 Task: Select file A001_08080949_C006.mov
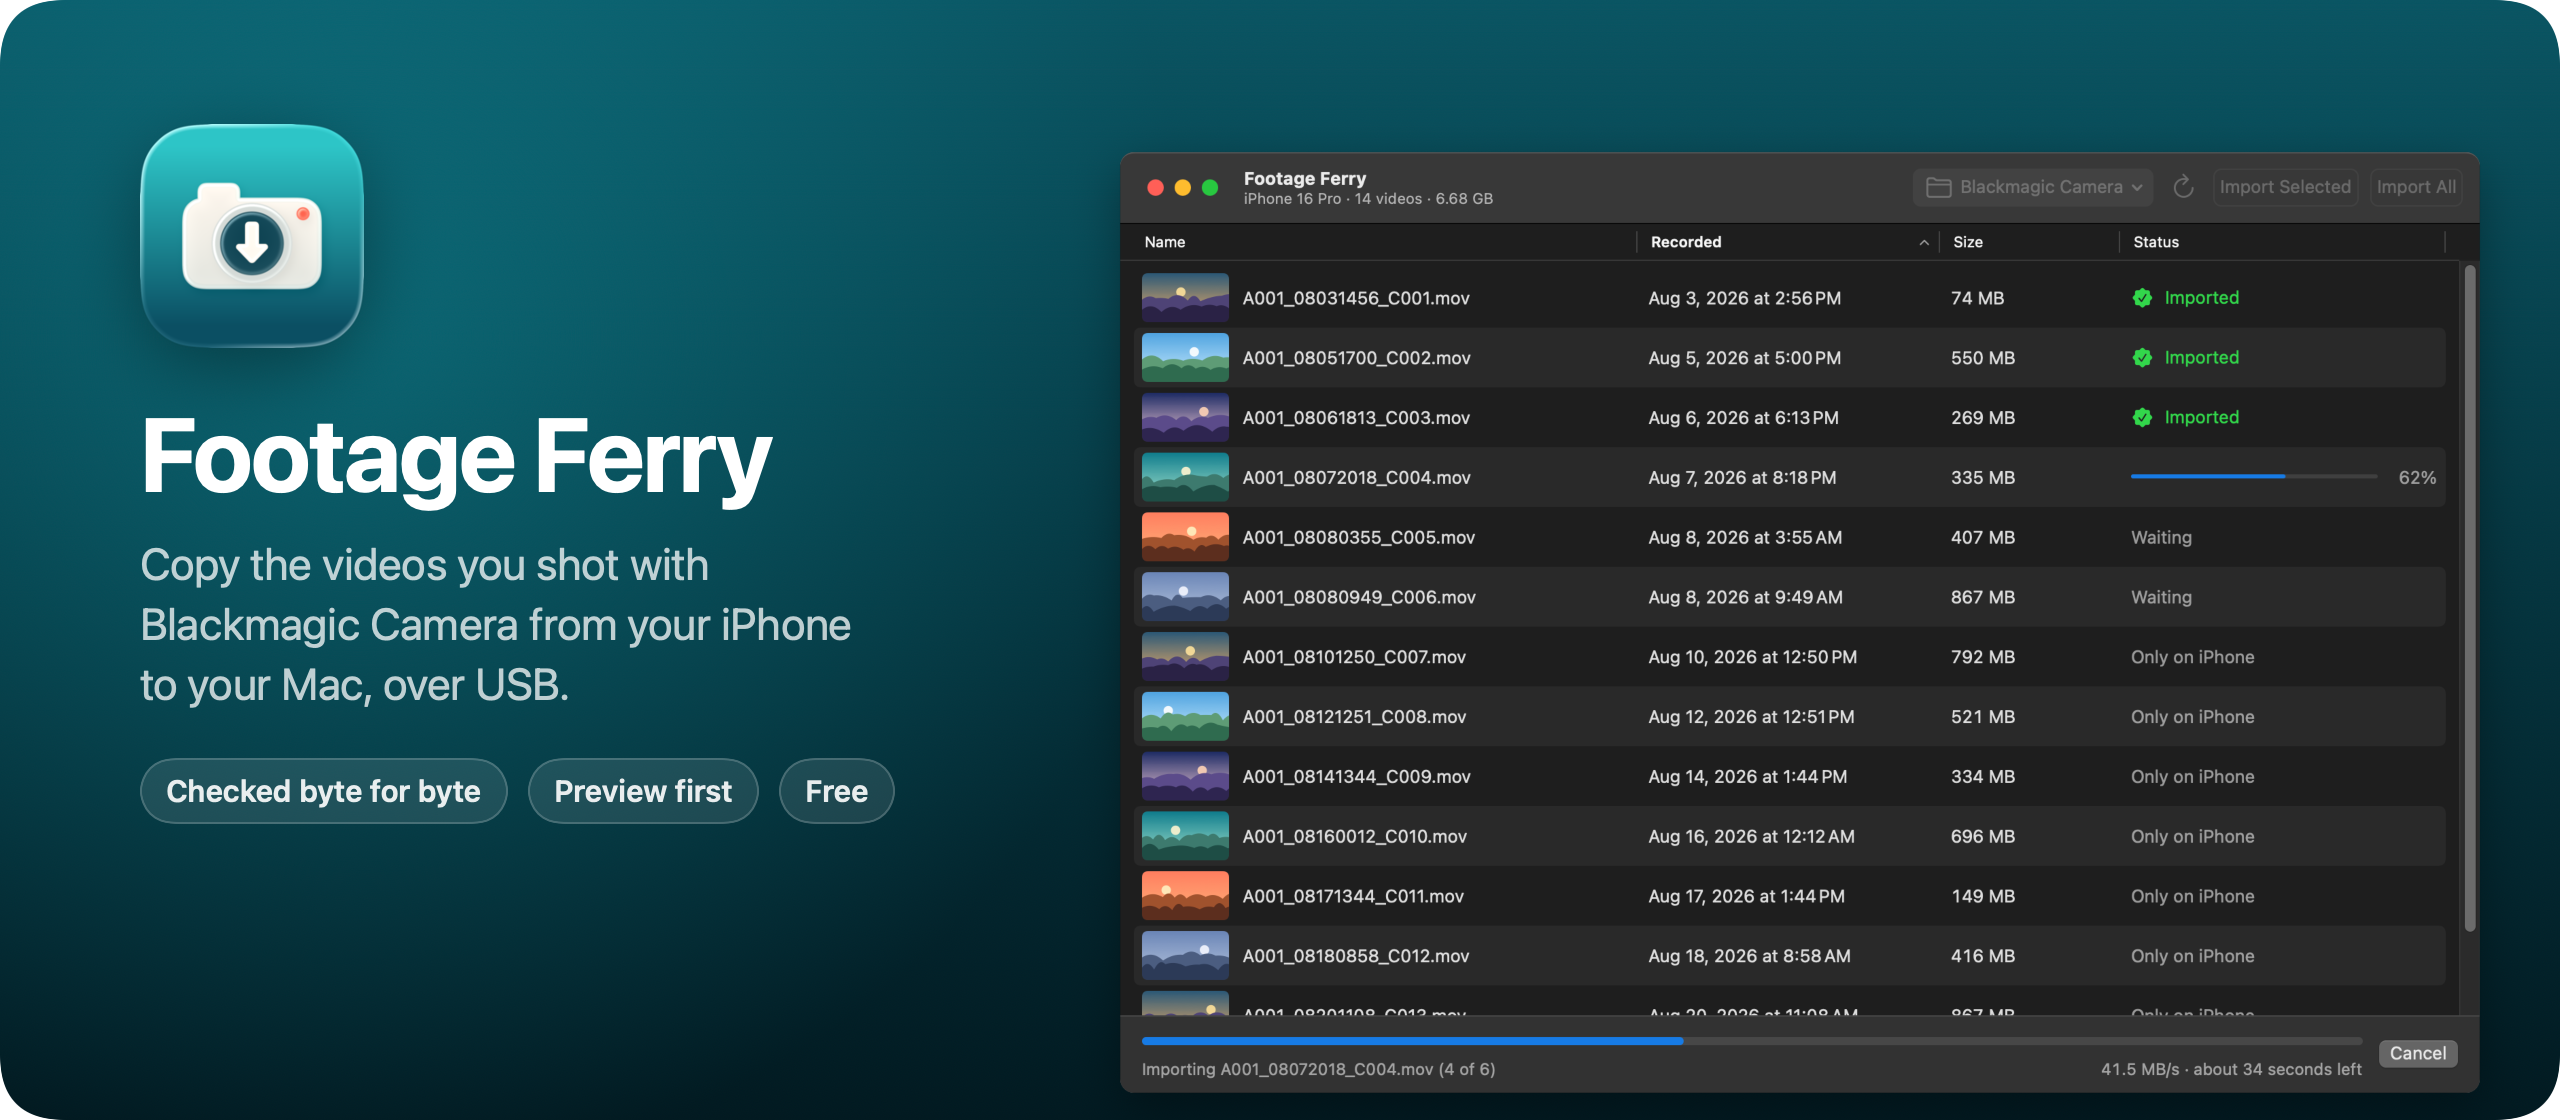(1790, 597)
